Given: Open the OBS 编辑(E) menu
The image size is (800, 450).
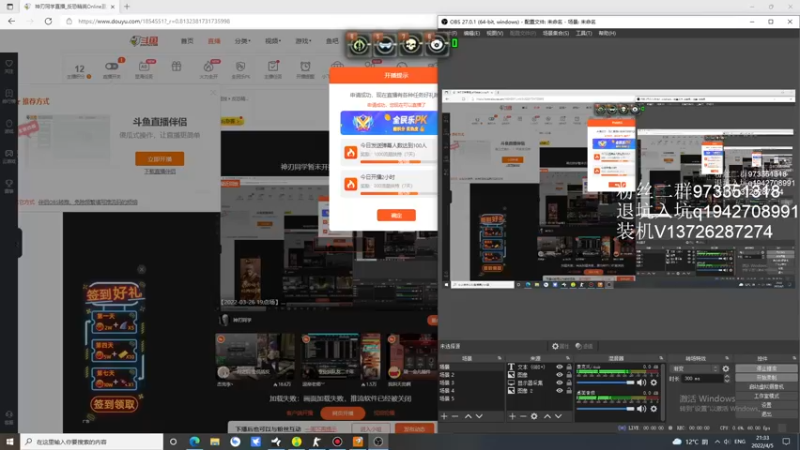Looking at the screenshot, I should click(471, 33).
